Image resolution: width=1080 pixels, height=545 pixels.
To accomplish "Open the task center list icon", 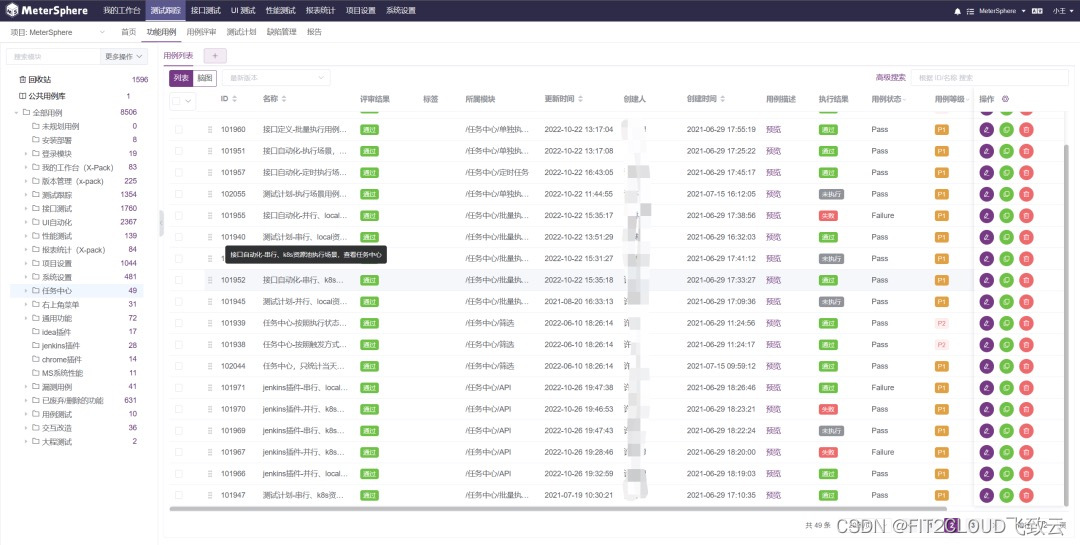I will point(970,11).
